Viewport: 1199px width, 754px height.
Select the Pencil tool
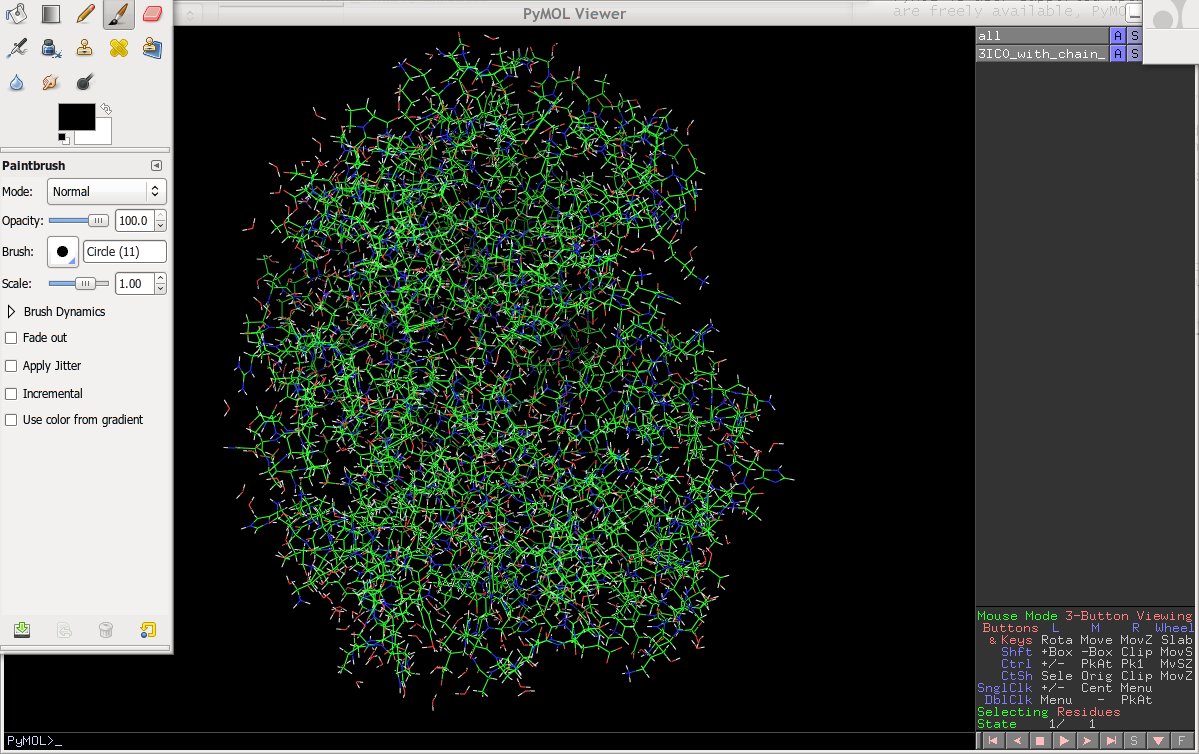[85, 13]
